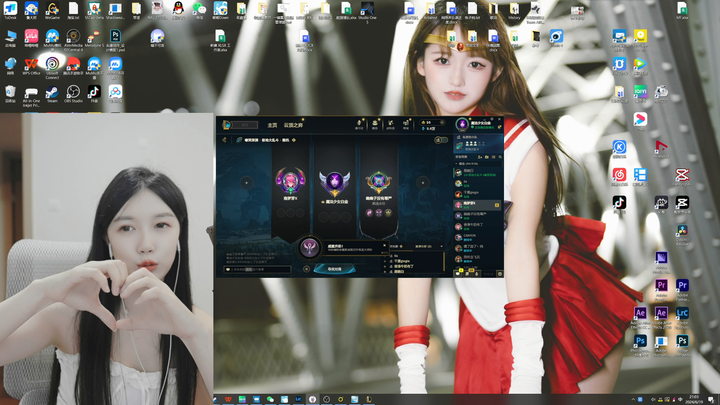This screenshot has height=405, width=720.
Task: Open the QQ penguin desktop icon
Action: 178,9
